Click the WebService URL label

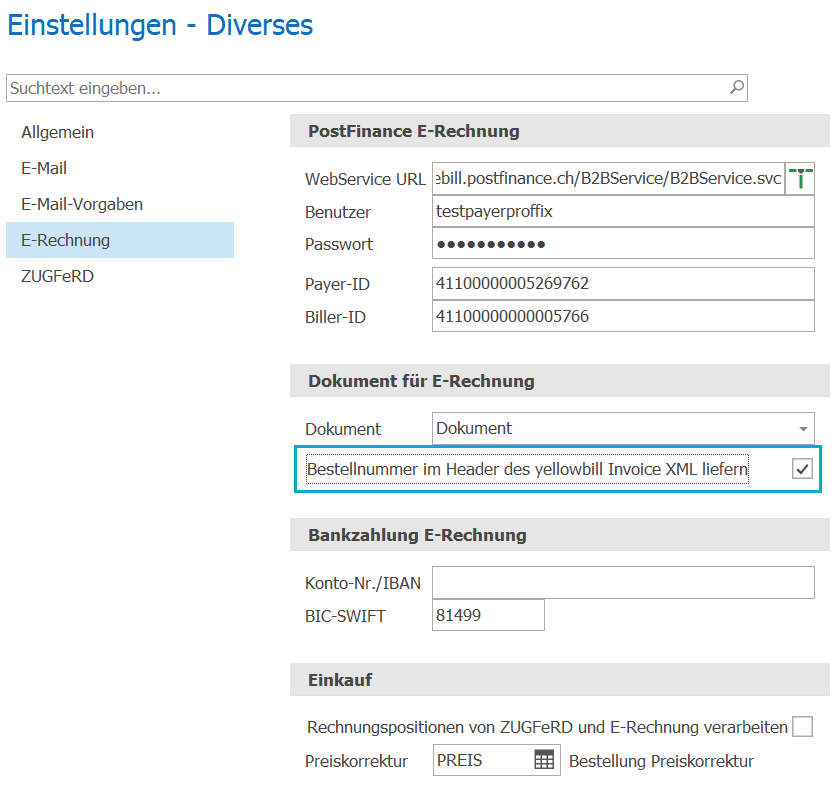(365, 179)
